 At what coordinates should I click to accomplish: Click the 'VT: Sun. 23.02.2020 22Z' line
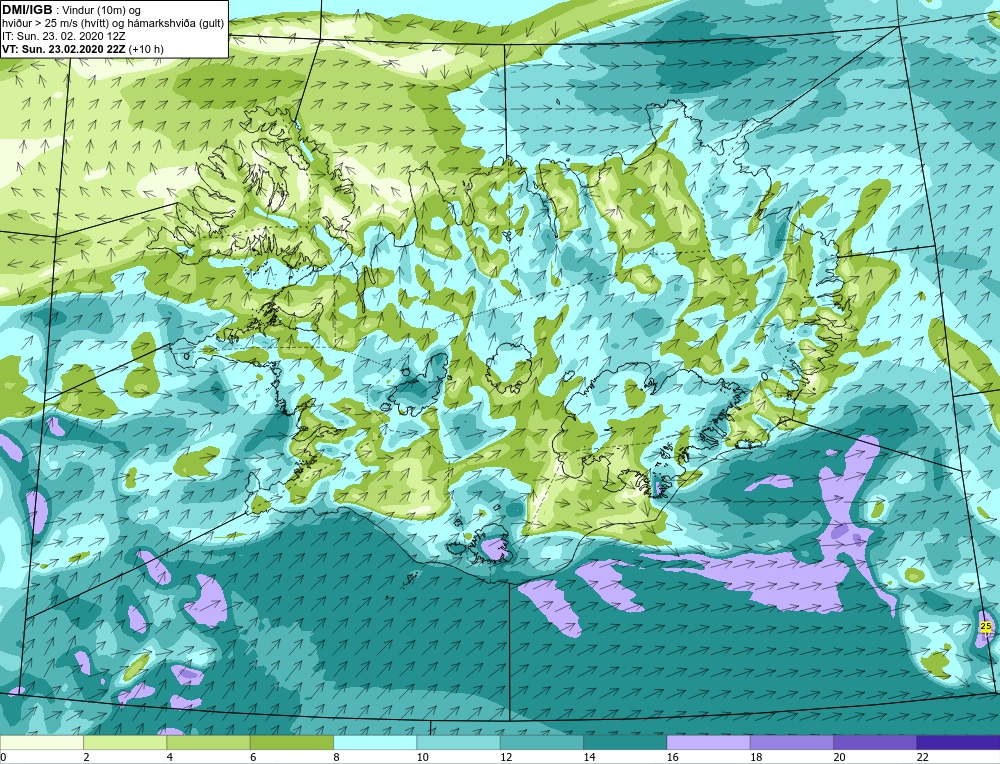[x=64, y=49]
